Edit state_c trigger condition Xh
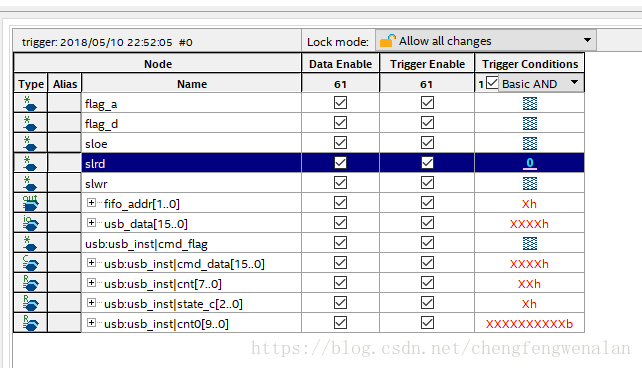This screenshot has height=368, width=642. coord(529,304)
